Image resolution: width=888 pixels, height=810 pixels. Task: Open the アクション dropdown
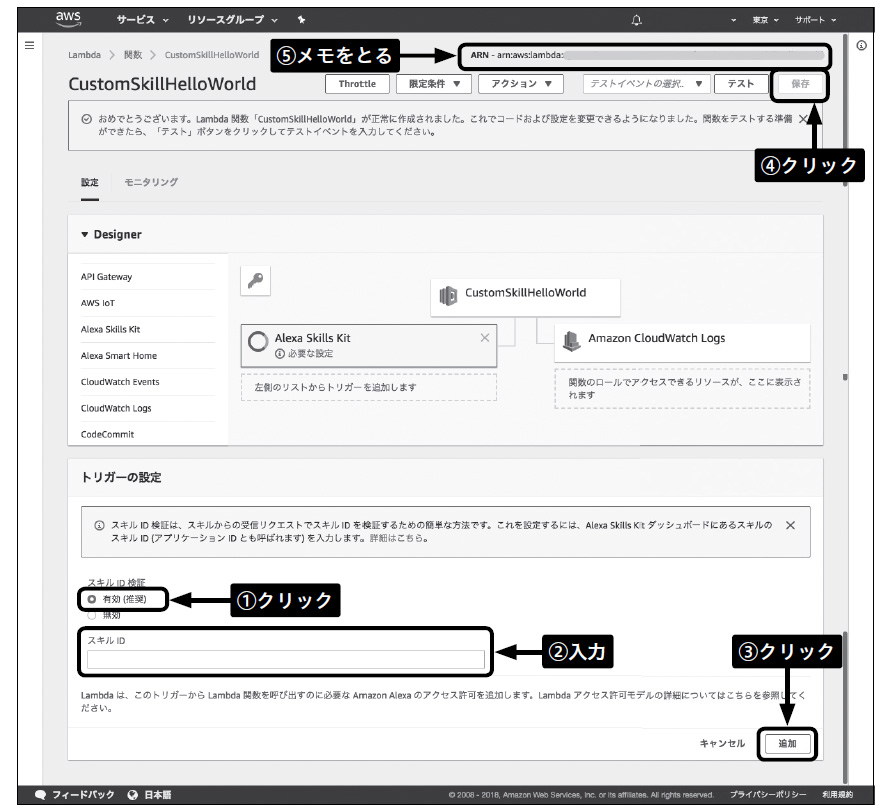coord(521,84)
